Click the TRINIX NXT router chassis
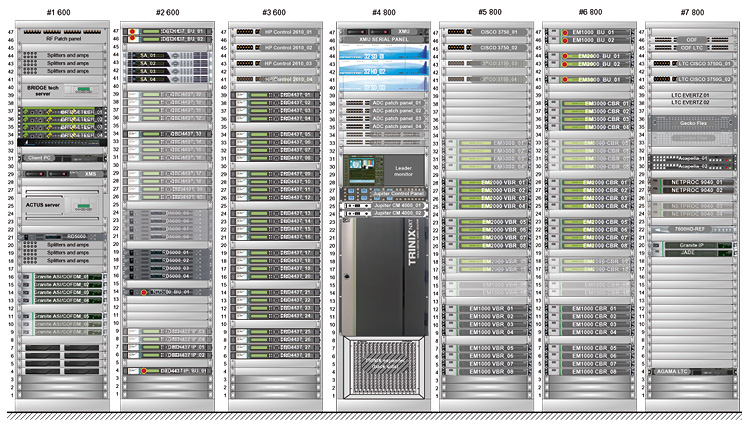 point(384,276)
